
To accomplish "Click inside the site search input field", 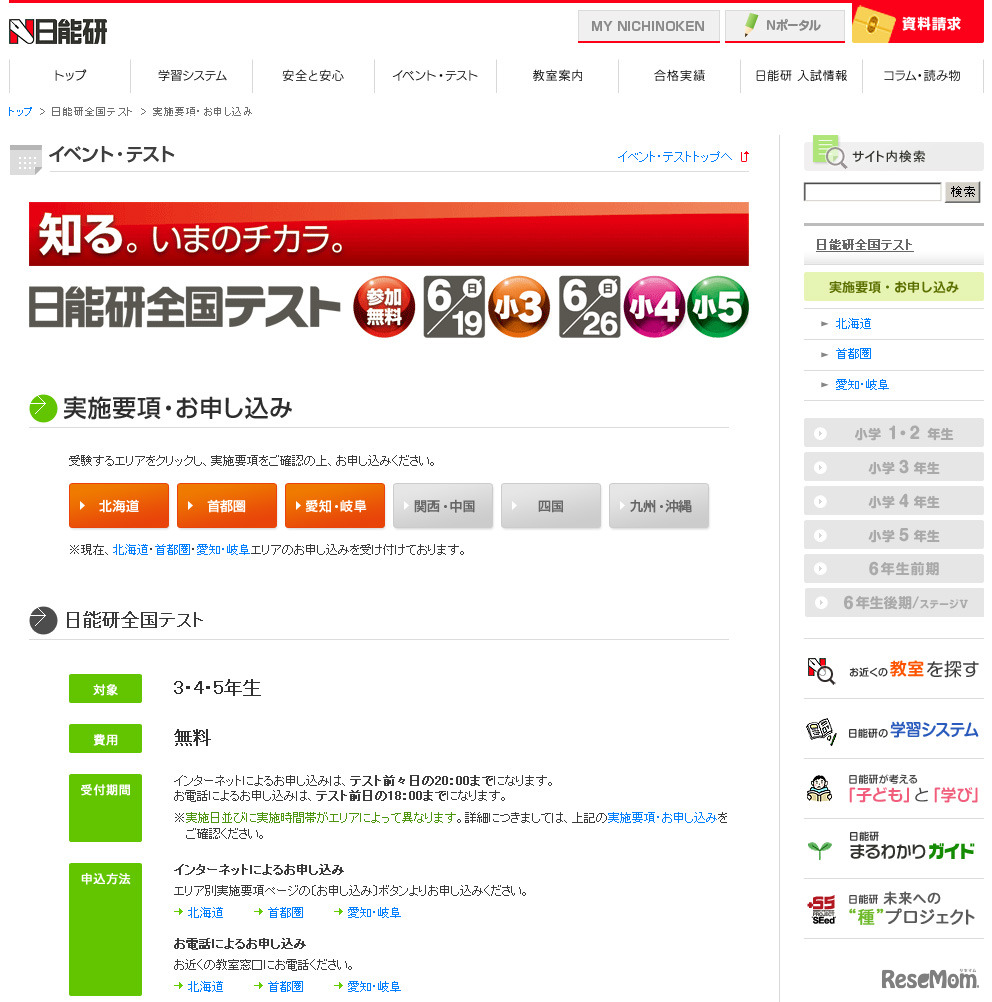I will point(872,192).
